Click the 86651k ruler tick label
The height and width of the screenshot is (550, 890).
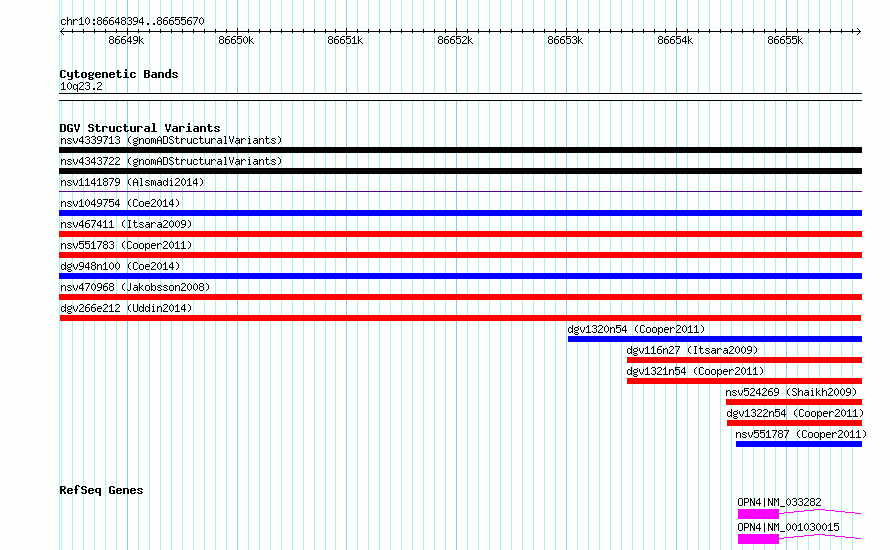coord(345,40)
